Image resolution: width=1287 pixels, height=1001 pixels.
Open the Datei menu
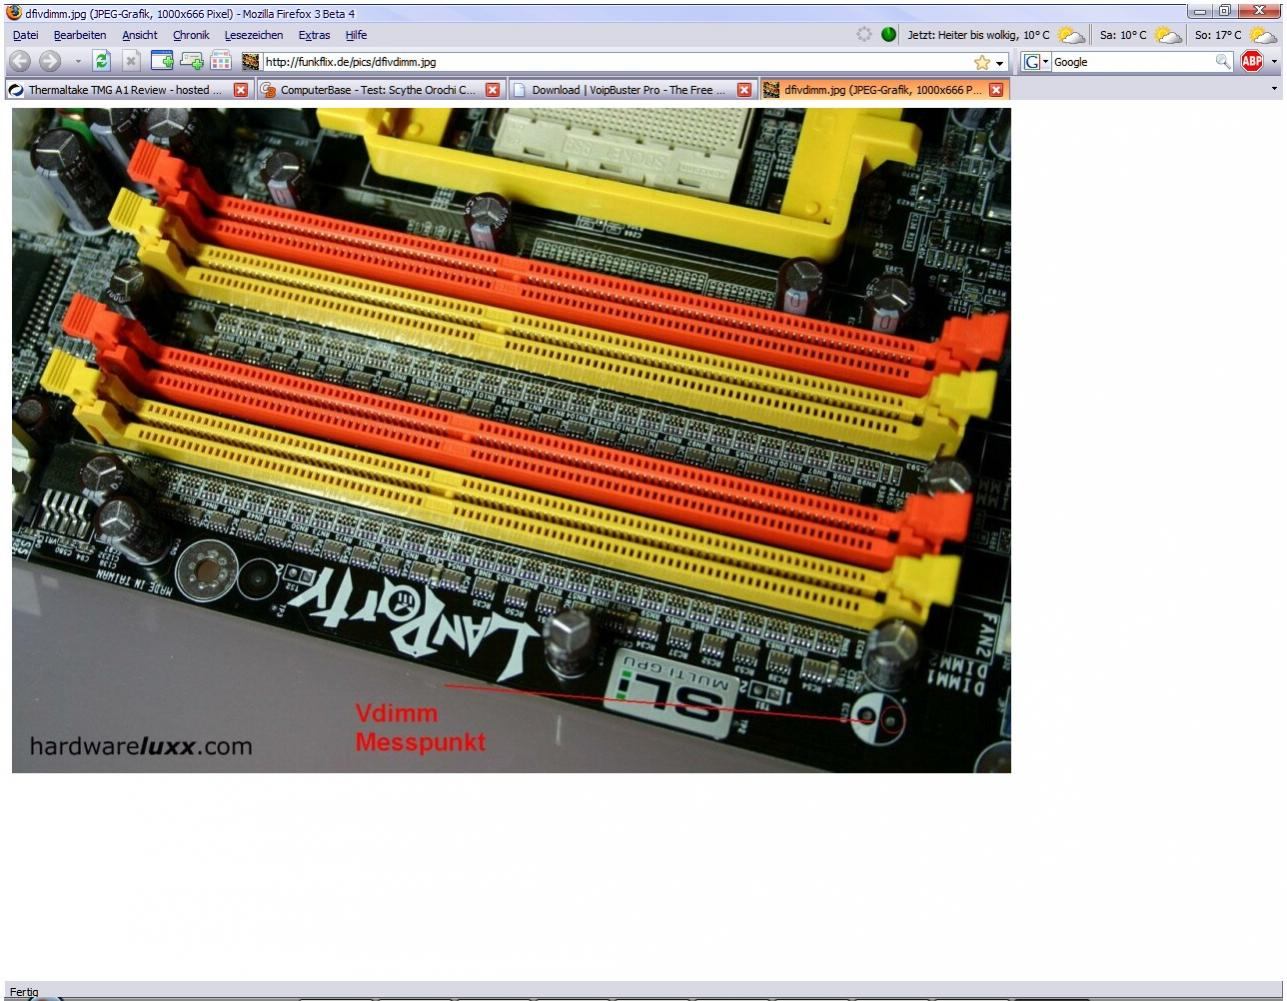(26, 35)
